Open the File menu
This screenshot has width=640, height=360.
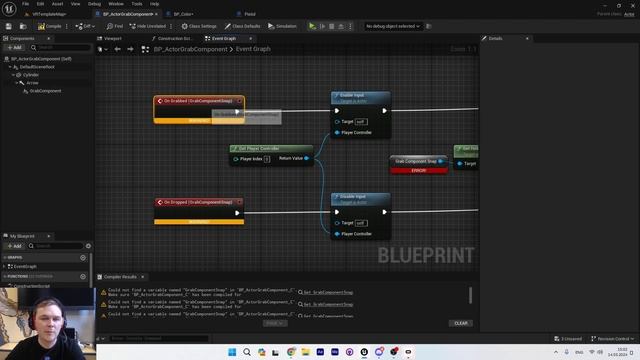point(25,4)
